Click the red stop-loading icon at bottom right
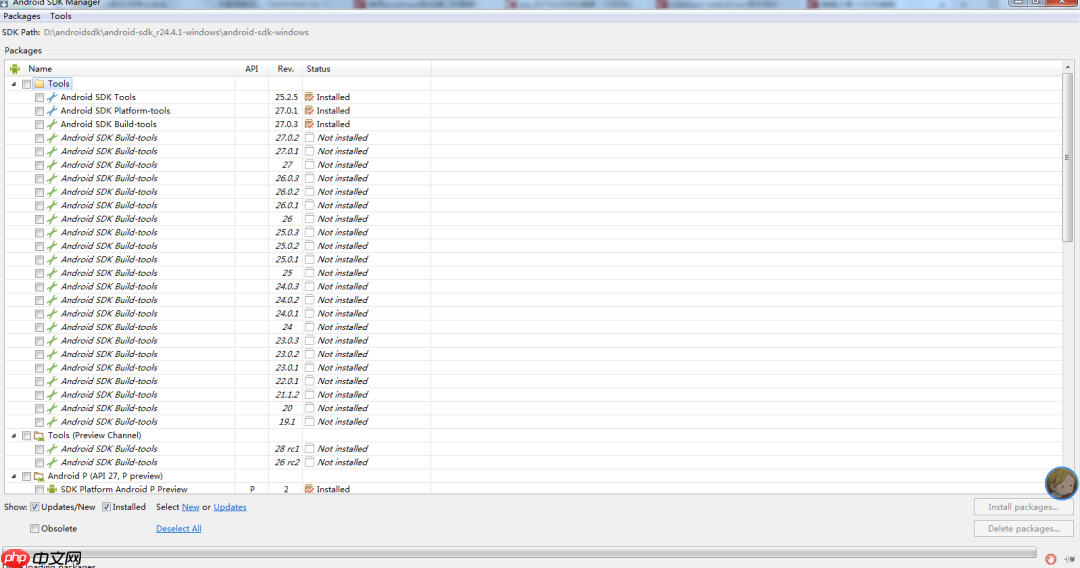The image size is (1080, 568). (1050, 559)
